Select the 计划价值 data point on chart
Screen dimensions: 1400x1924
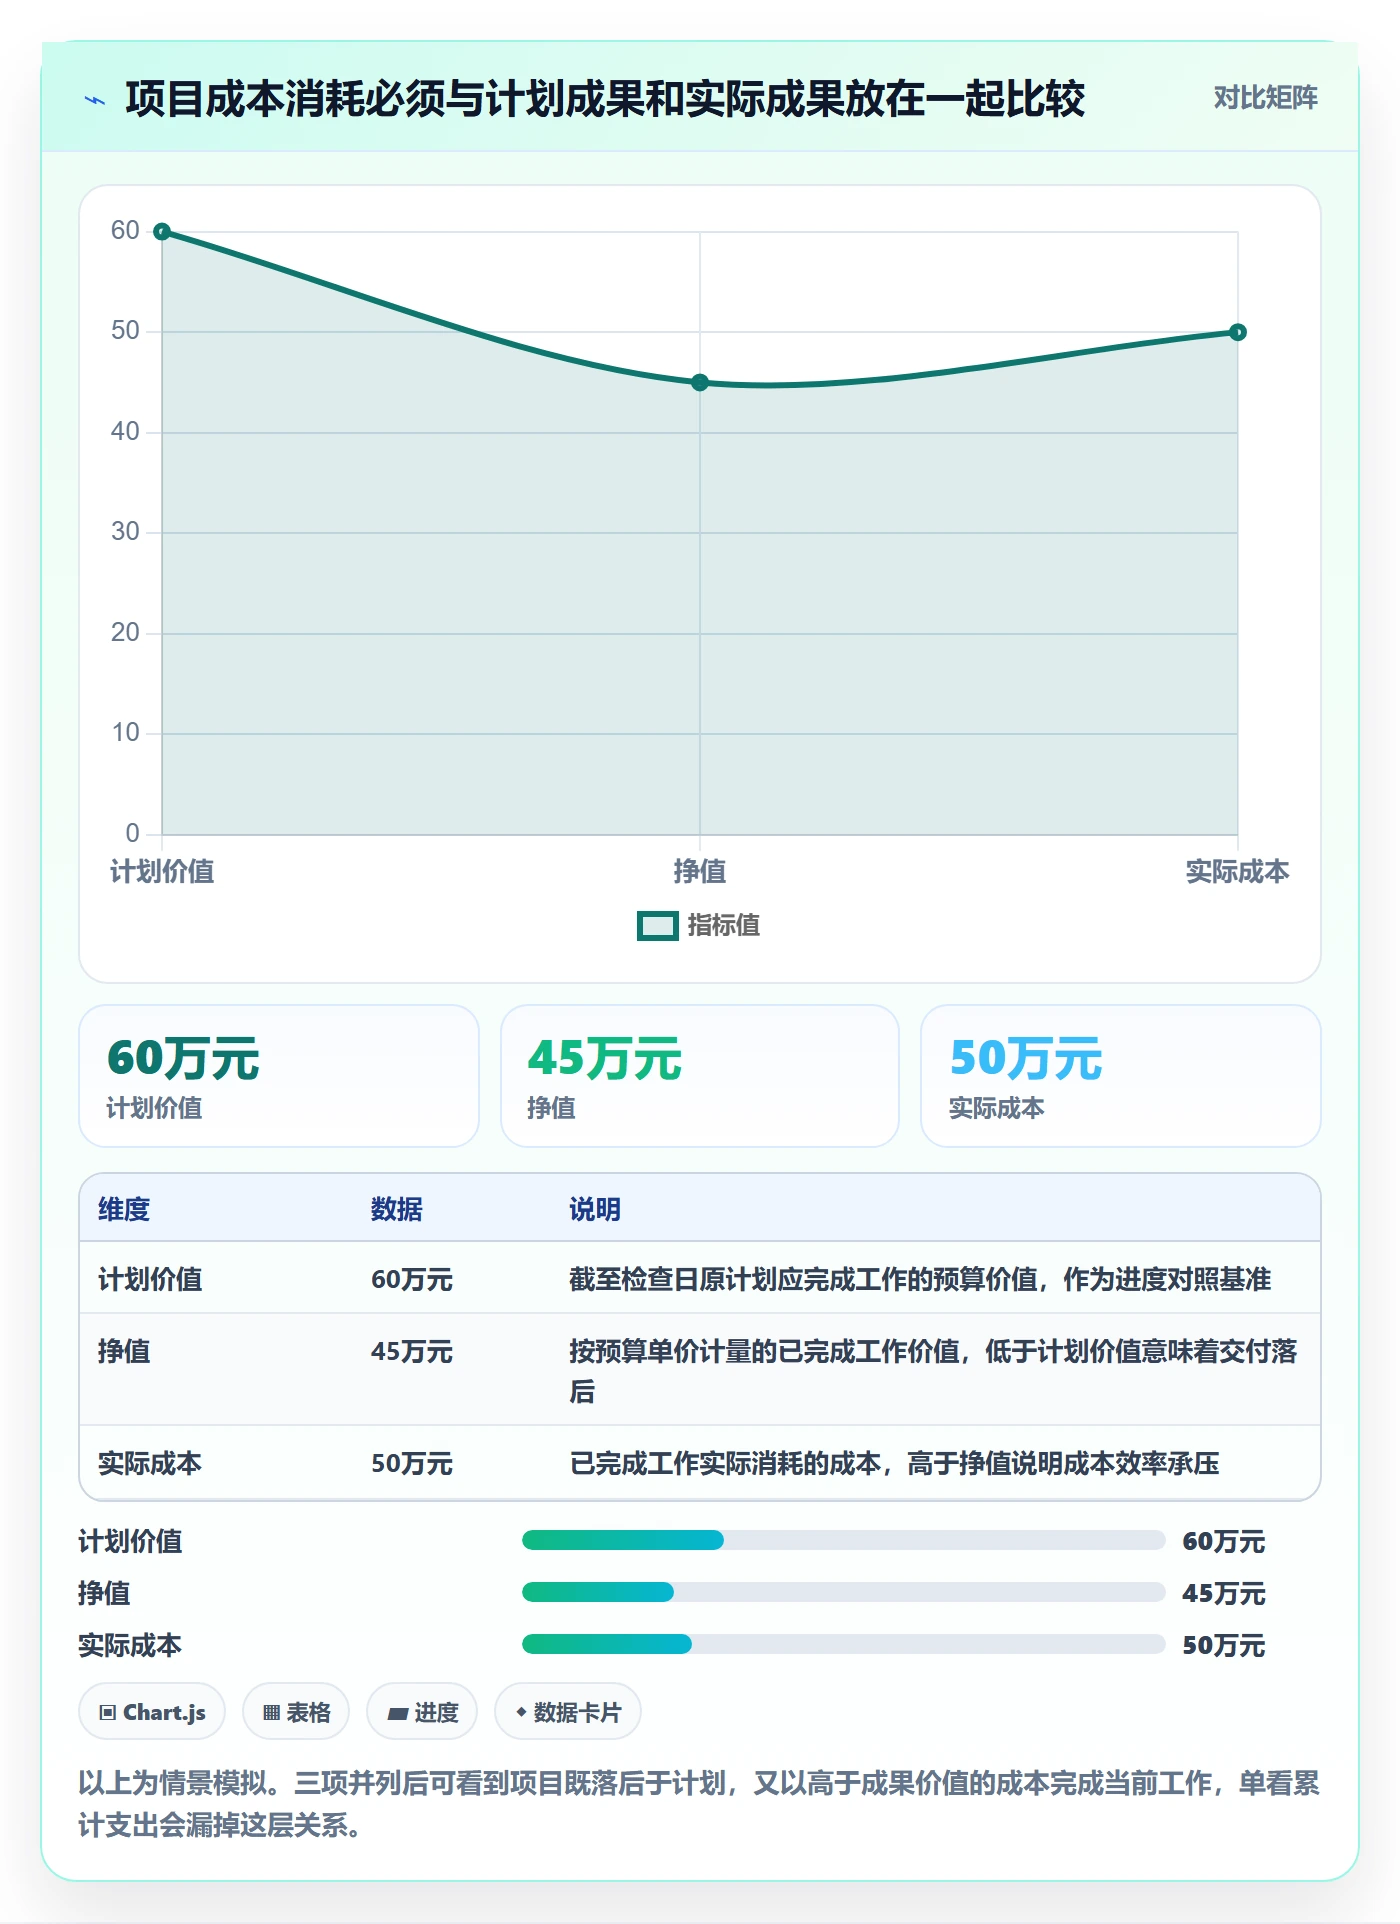[162, 232]
